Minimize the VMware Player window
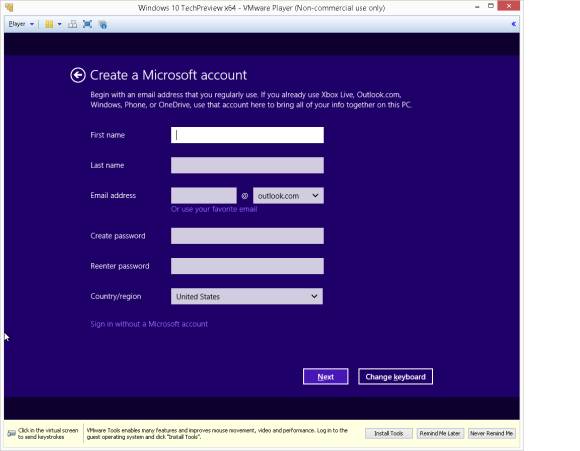This screenshot has width=580, height=451. coord(478,6)
